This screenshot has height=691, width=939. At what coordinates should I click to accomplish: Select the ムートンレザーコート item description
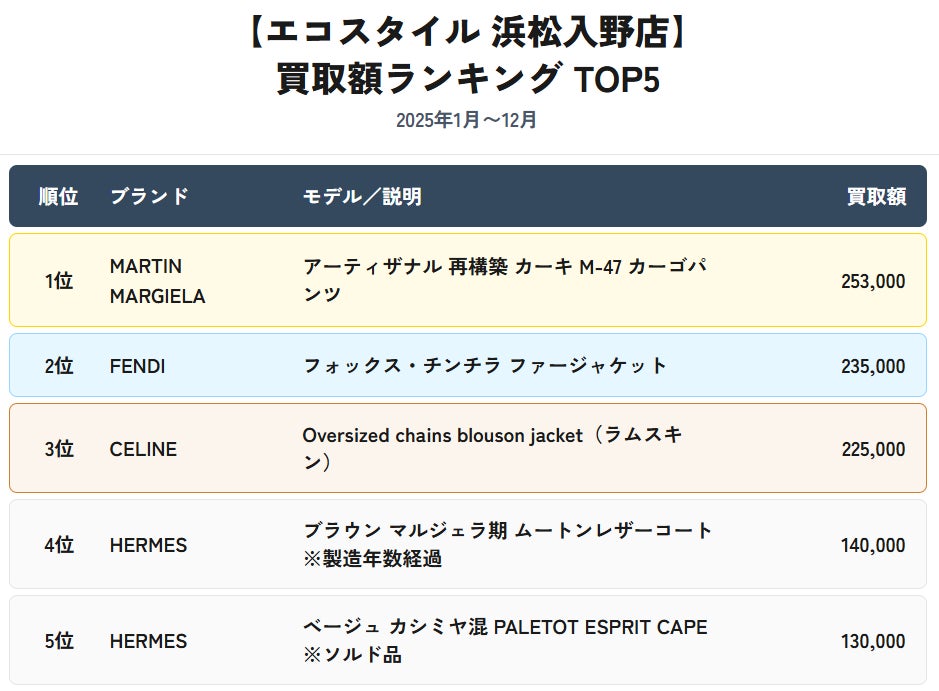point(508,531)
